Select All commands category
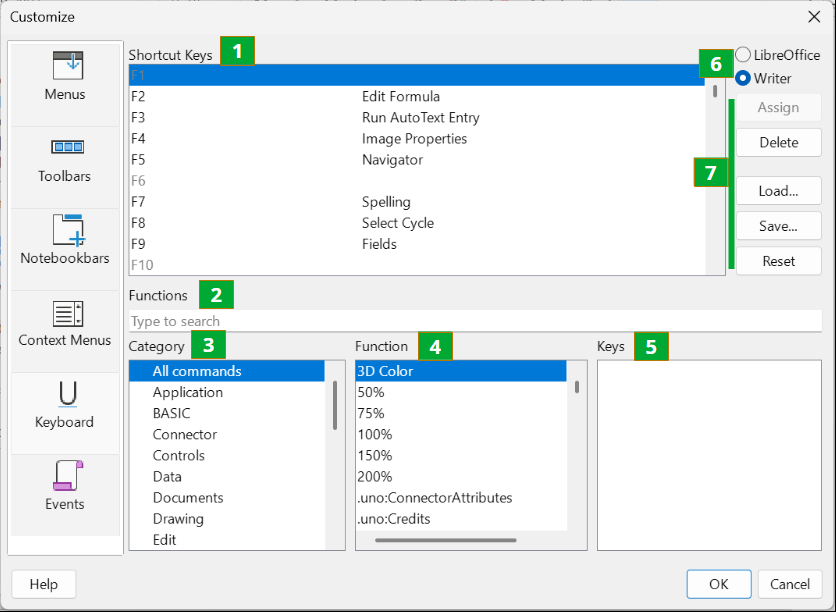The width and height of the screenshot is (836, 612). coord(227,371)
